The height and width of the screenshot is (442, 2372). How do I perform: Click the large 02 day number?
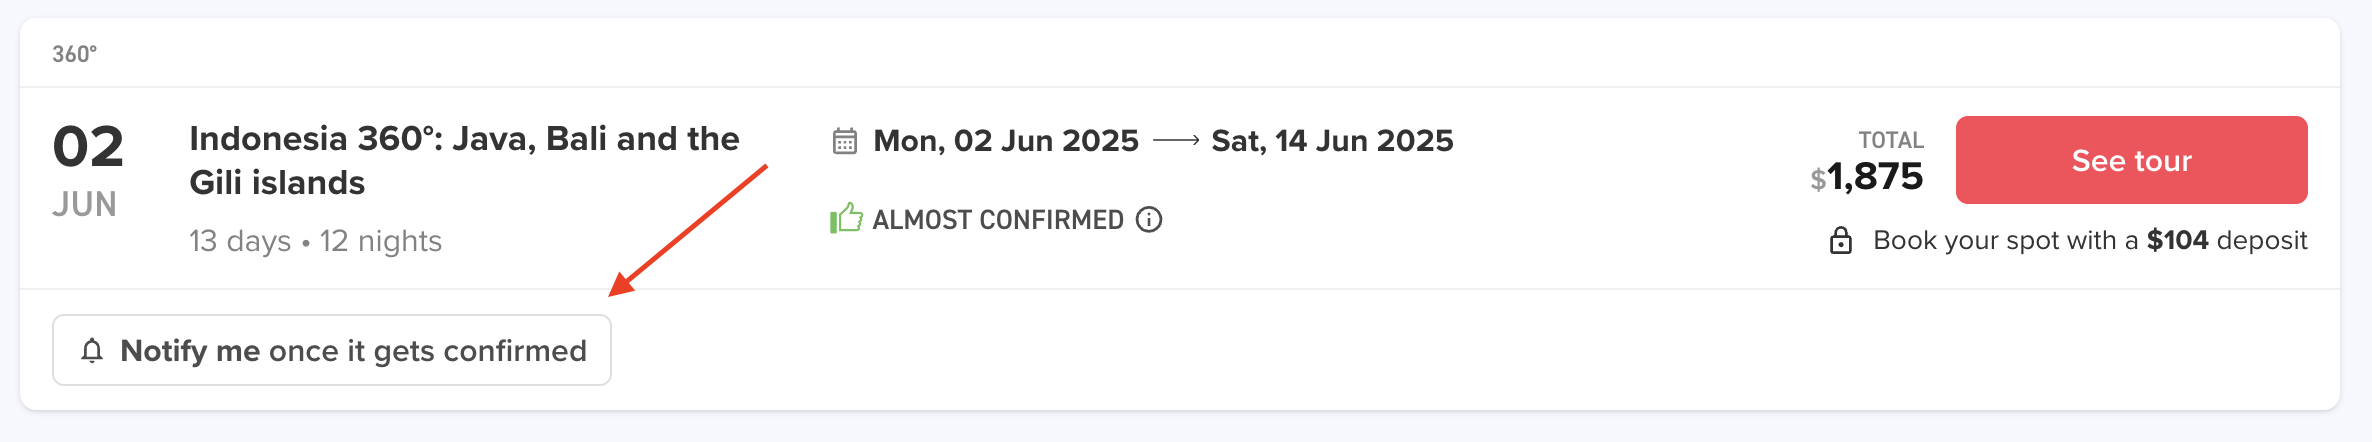tap(88, 147)
